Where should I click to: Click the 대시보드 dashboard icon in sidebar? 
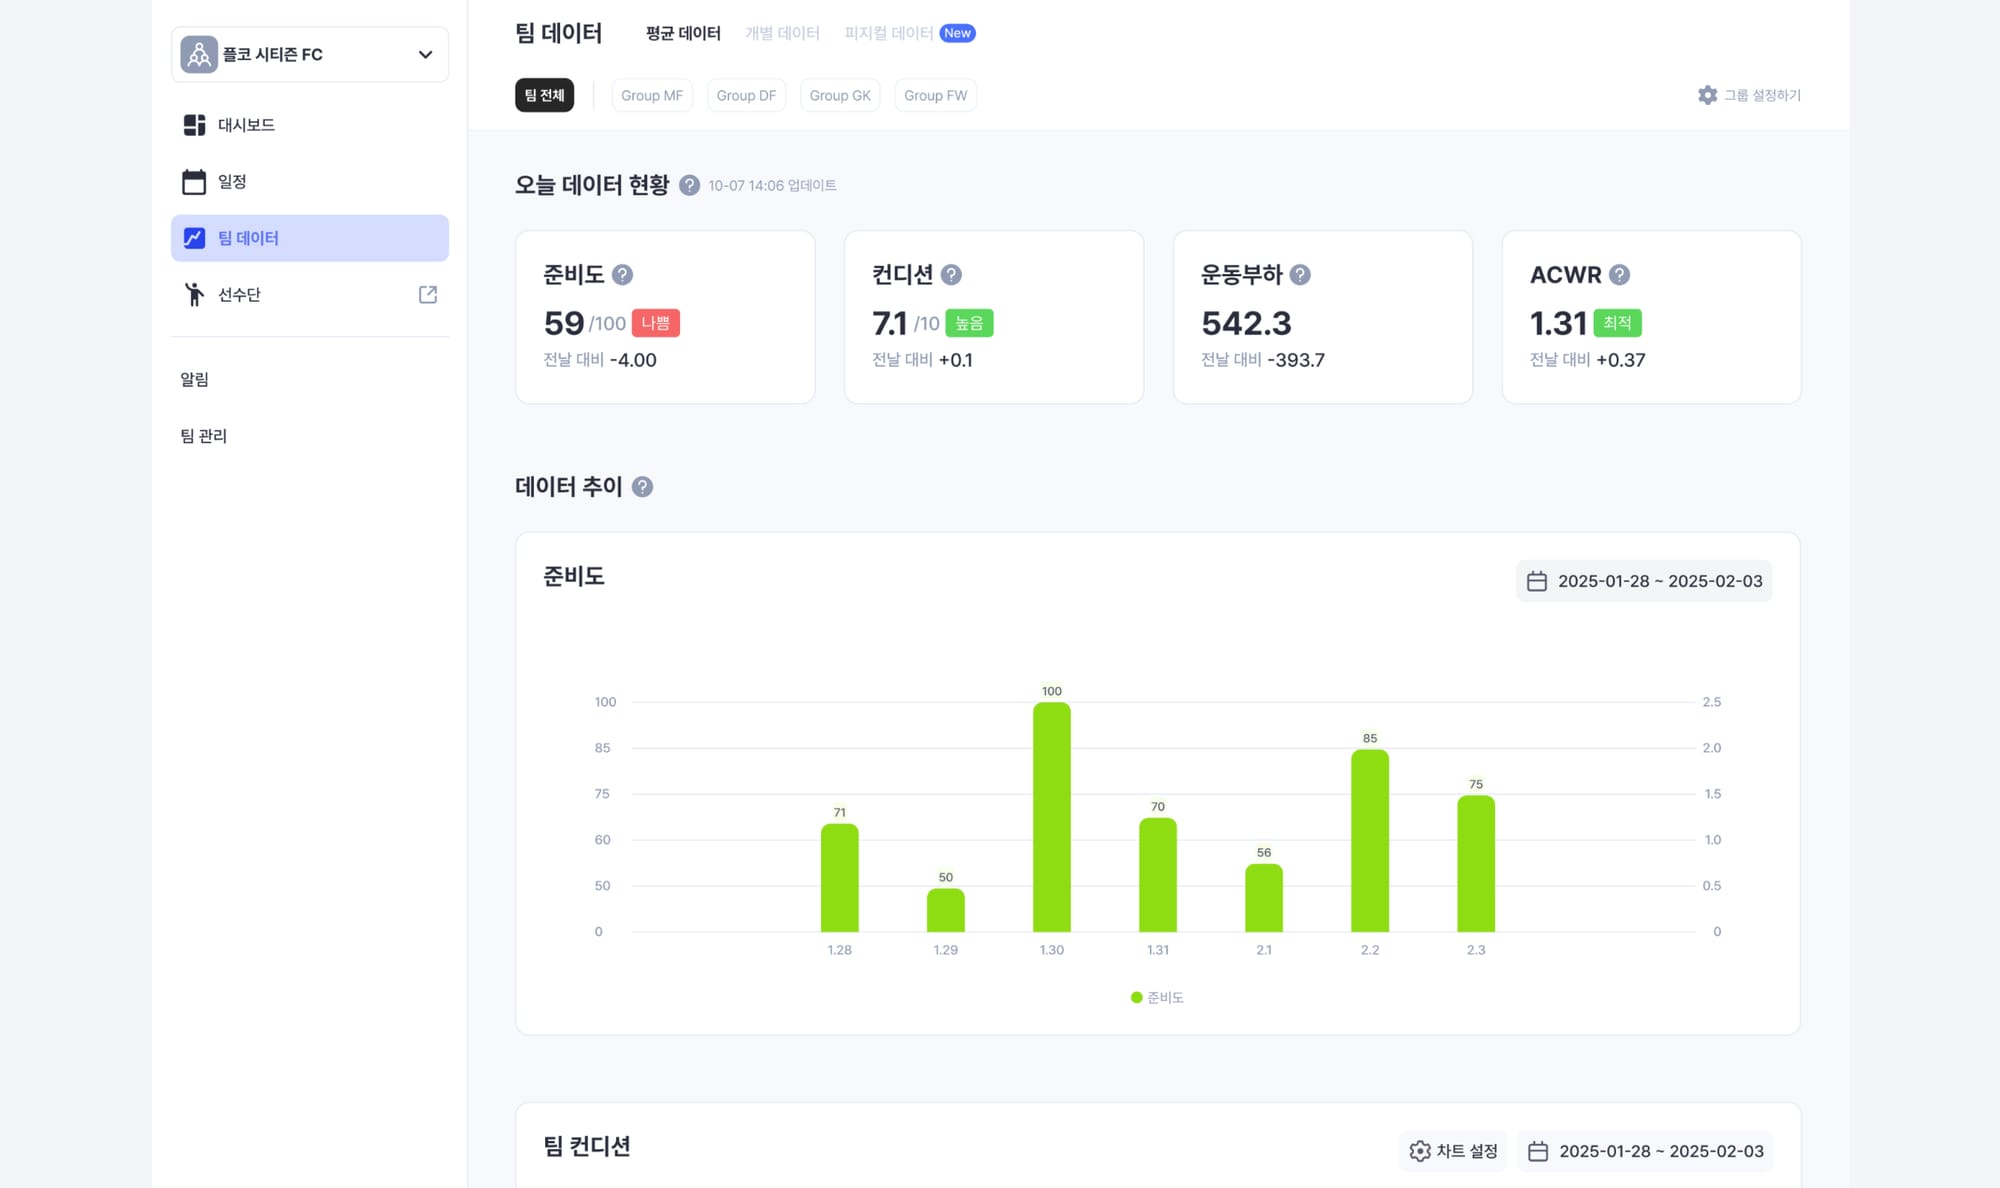pyautogui.click(x=194, y=125)
